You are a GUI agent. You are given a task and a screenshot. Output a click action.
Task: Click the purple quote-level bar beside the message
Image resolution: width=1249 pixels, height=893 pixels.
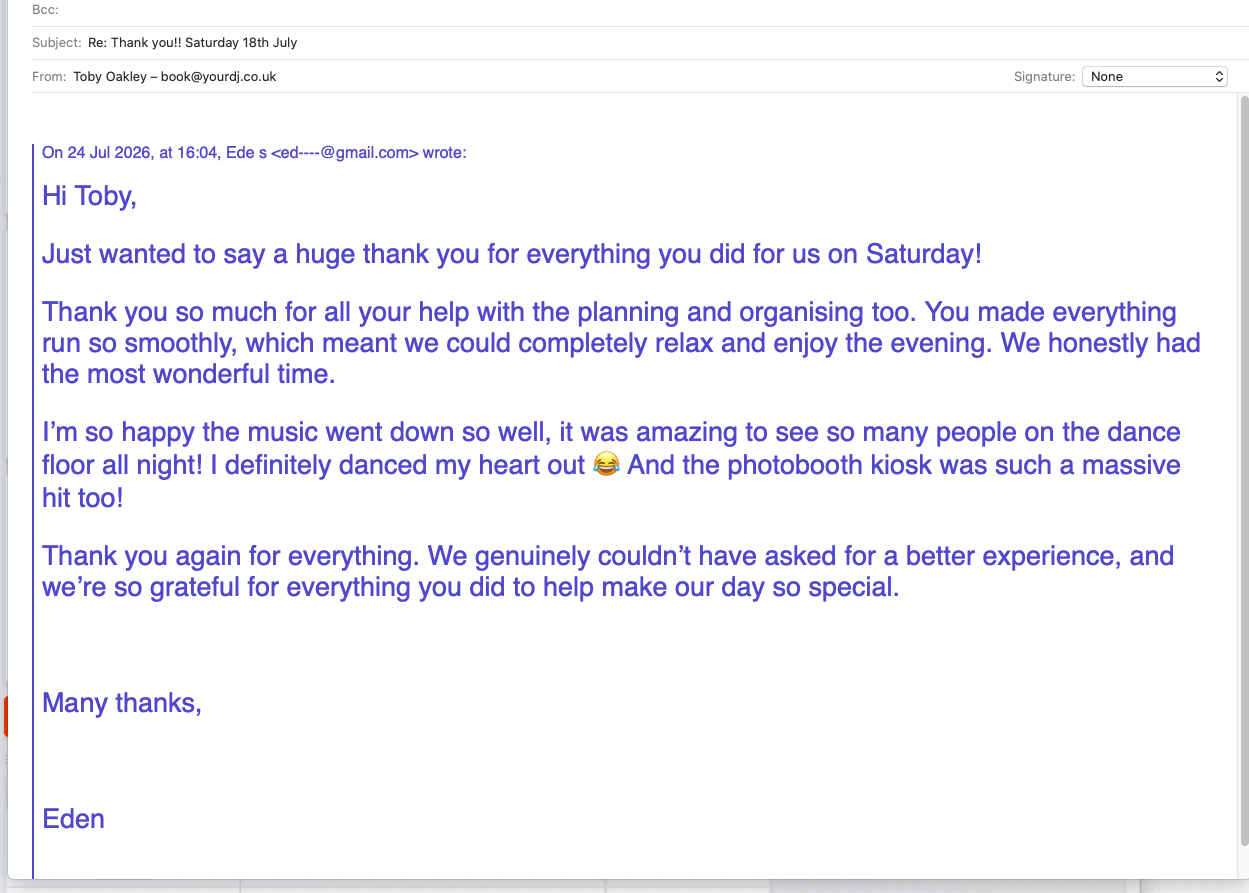33,510
